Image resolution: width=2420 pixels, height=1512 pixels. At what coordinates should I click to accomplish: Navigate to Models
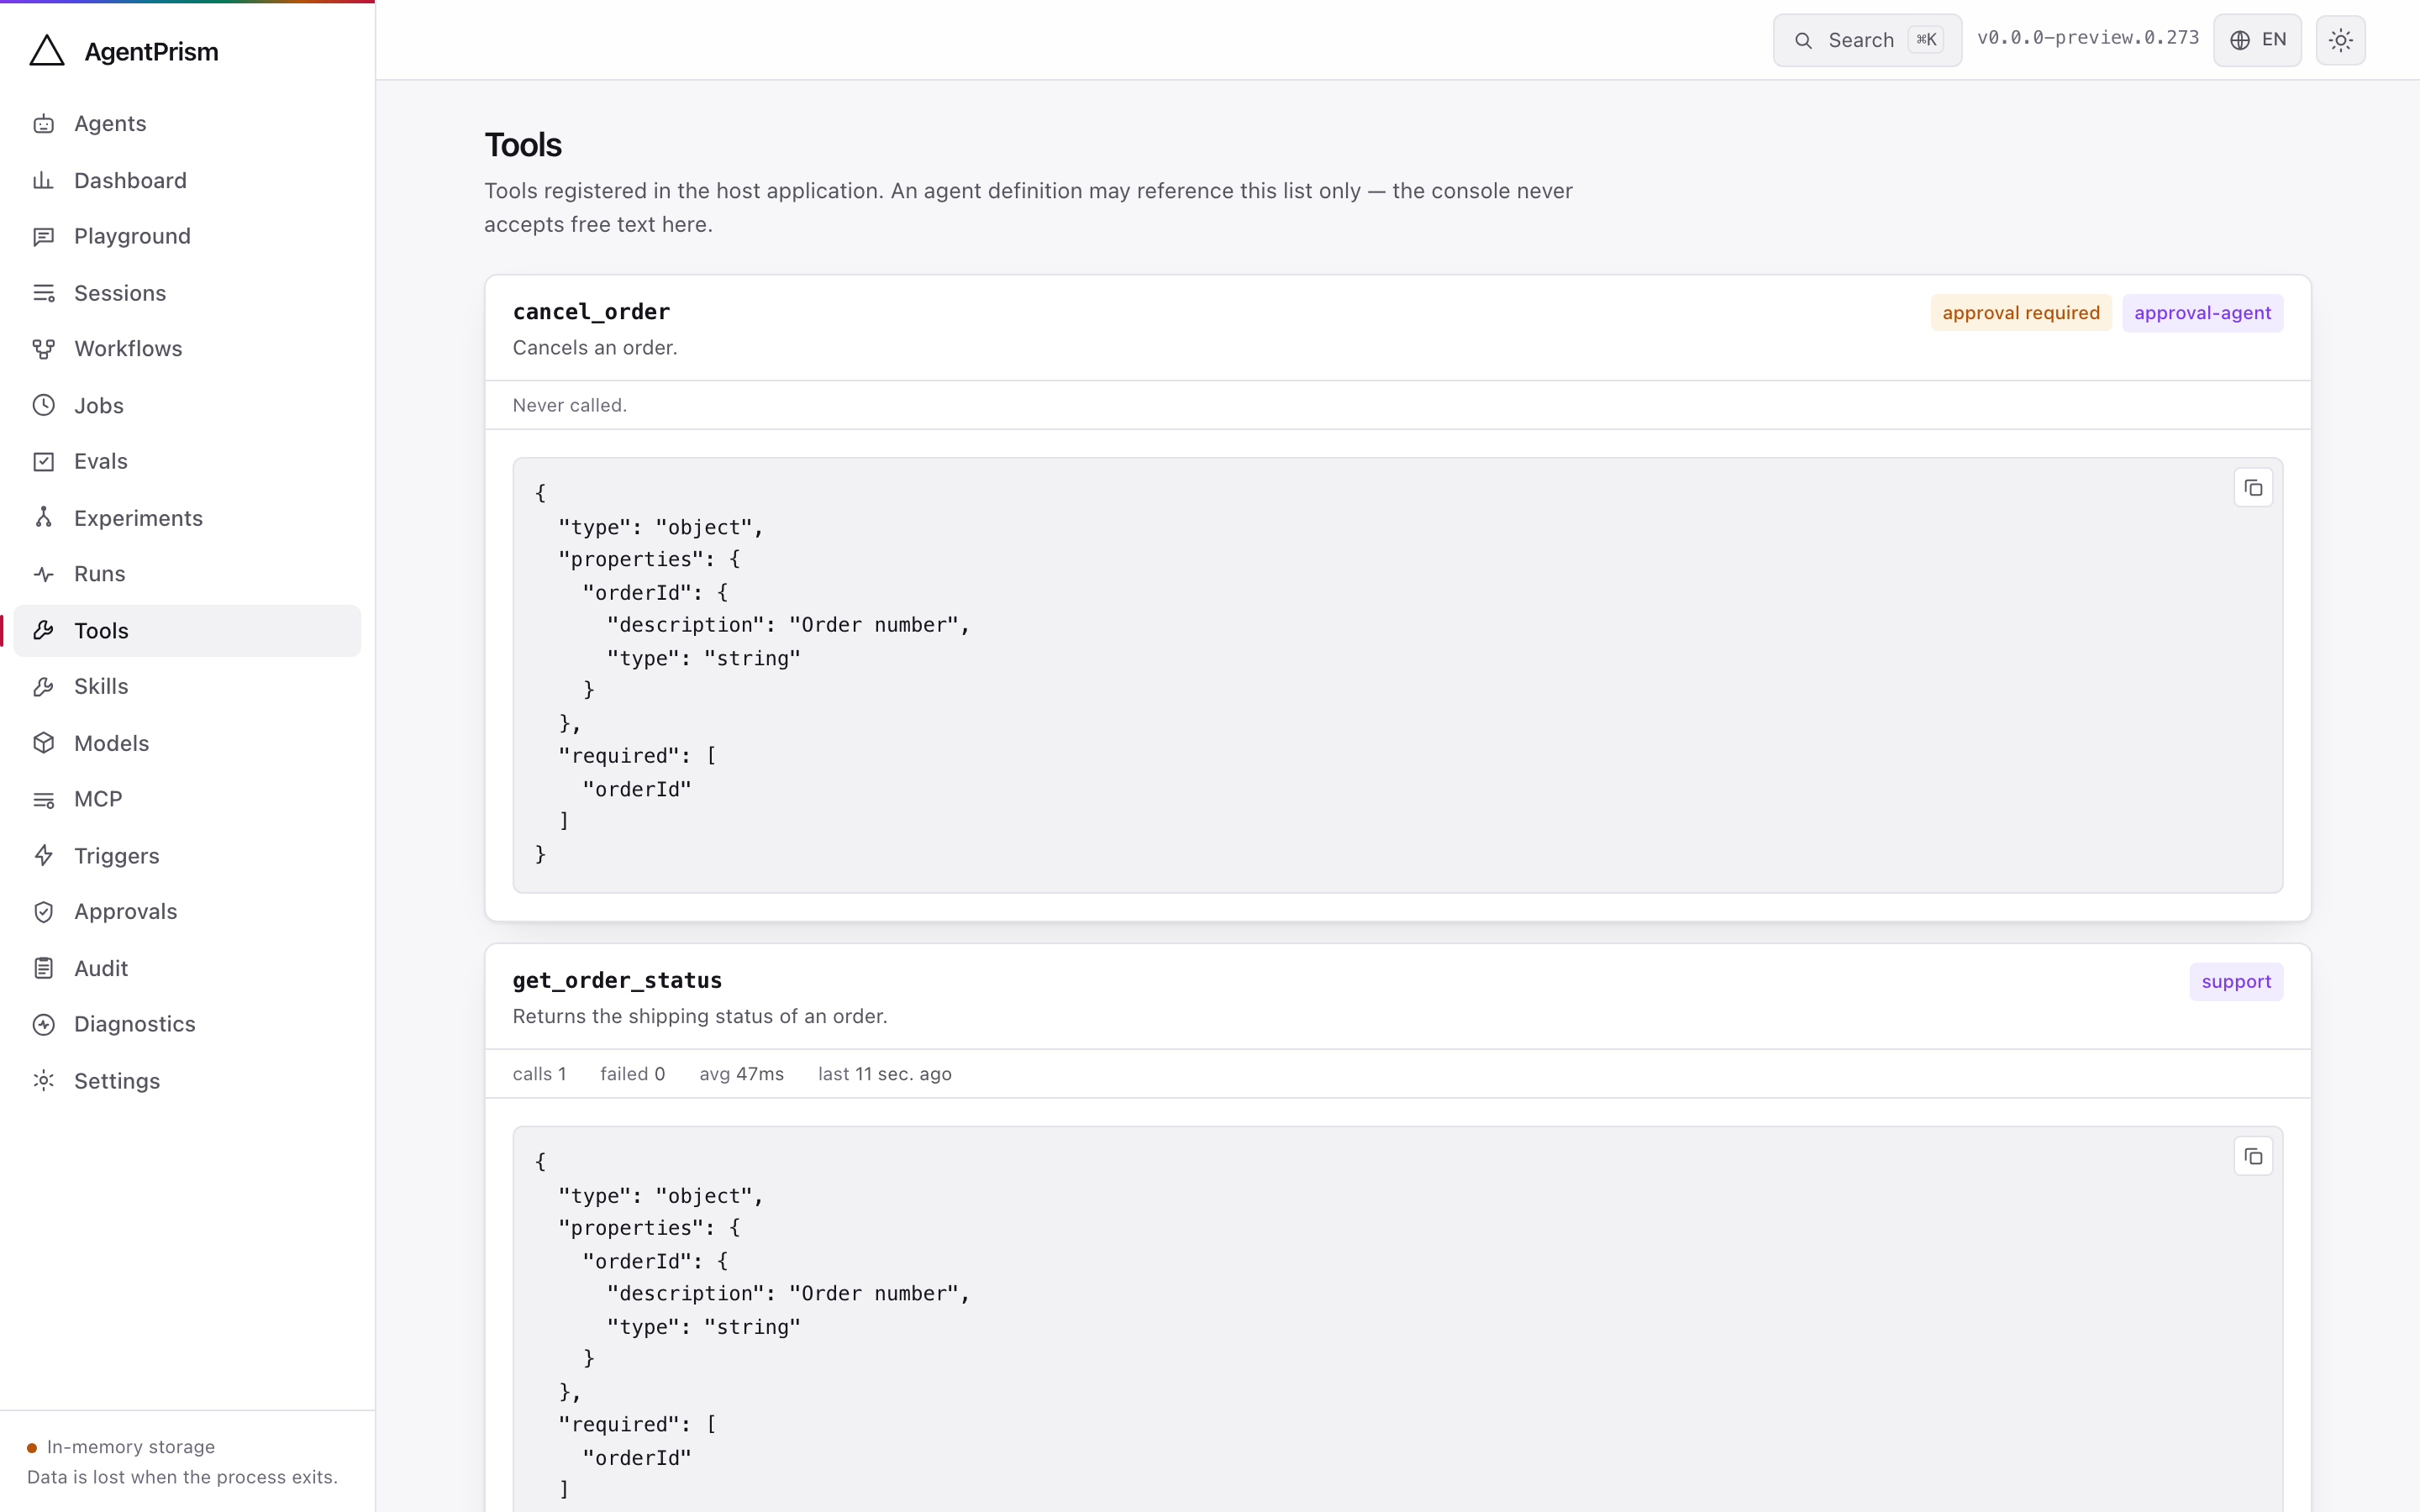tap(187, 743)
